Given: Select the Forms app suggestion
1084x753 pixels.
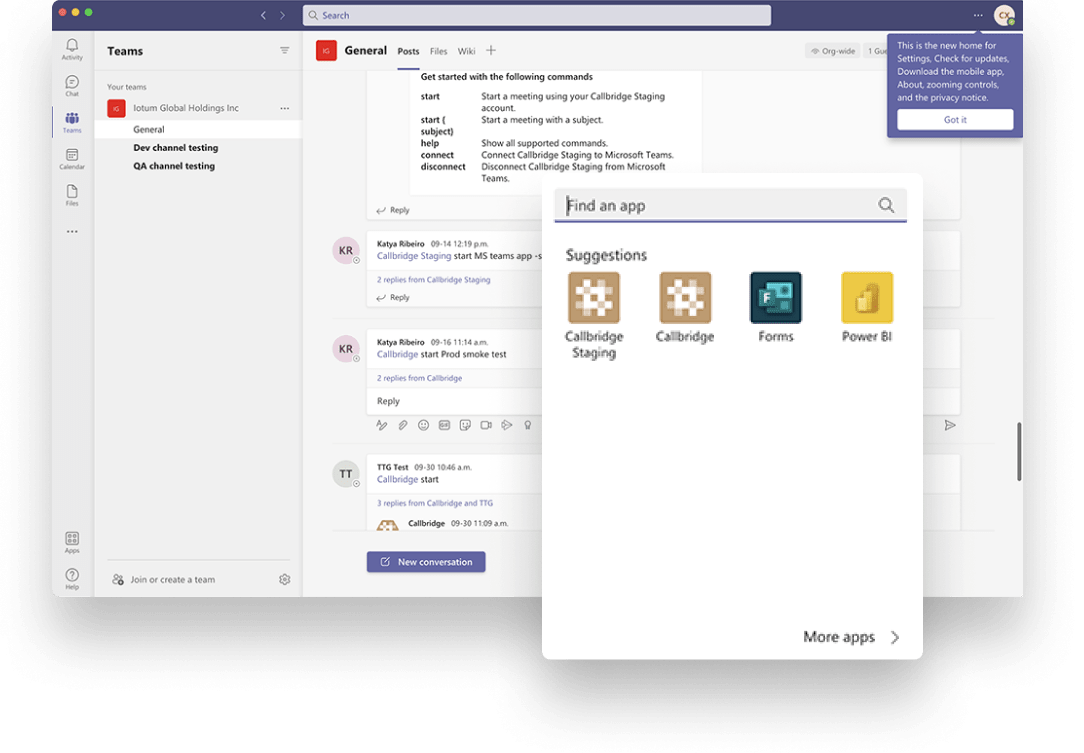Looking at the screenshot, I should pyautogui.click(x=775, y=297).
